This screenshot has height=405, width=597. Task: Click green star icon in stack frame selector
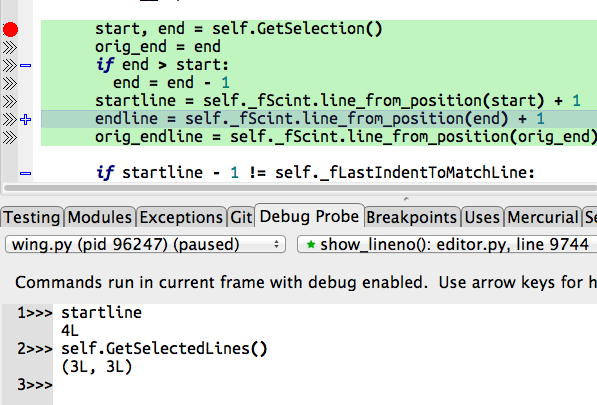(311, 244)
